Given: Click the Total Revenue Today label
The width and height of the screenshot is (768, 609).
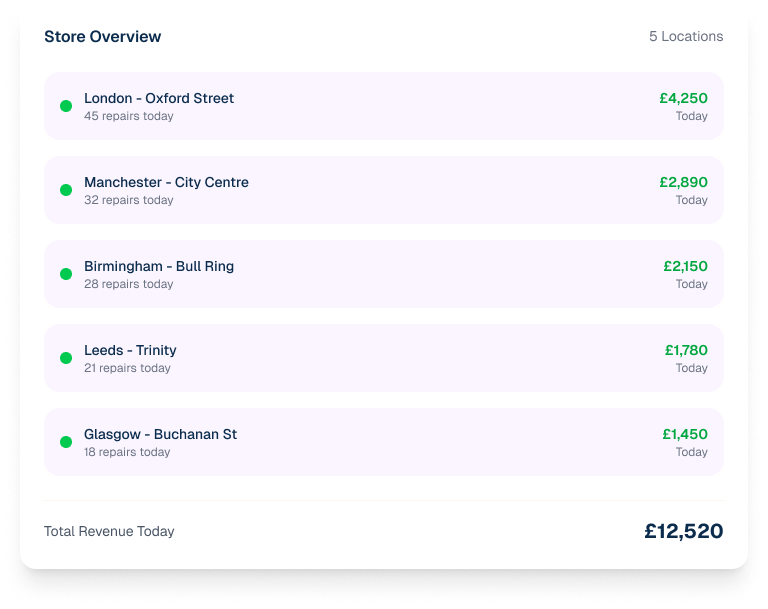Looking at the screenshot, I should pyautogui.click(x=109, y=531).
